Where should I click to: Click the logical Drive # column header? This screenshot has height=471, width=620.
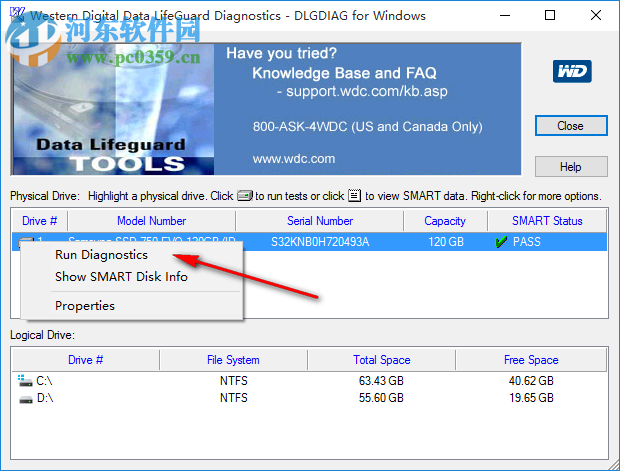[85, 360]
